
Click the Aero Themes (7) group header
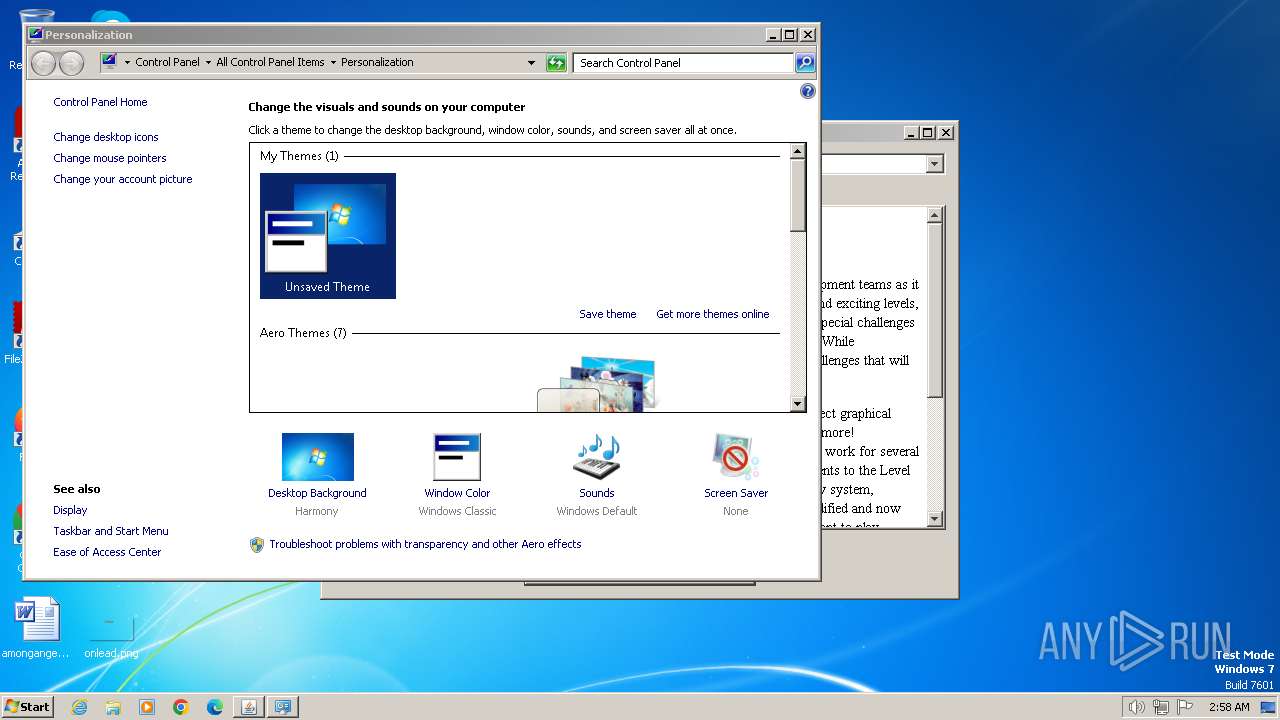click(x=303, y=333)
